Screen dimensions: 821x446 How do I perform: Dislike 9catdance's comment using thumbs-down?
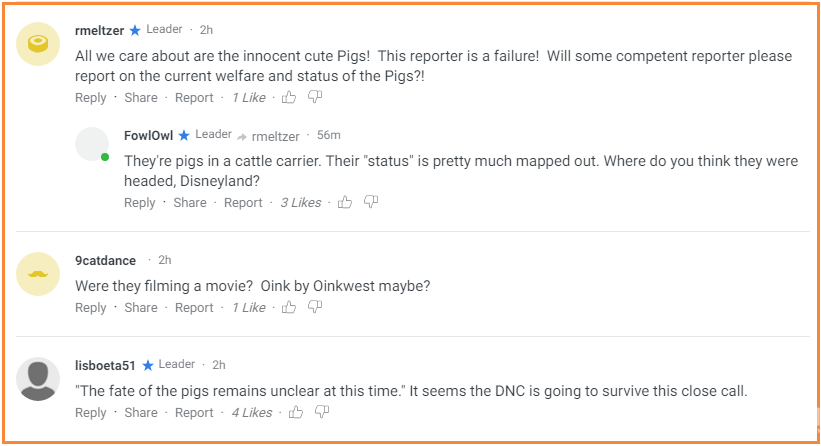click(315, 307)
